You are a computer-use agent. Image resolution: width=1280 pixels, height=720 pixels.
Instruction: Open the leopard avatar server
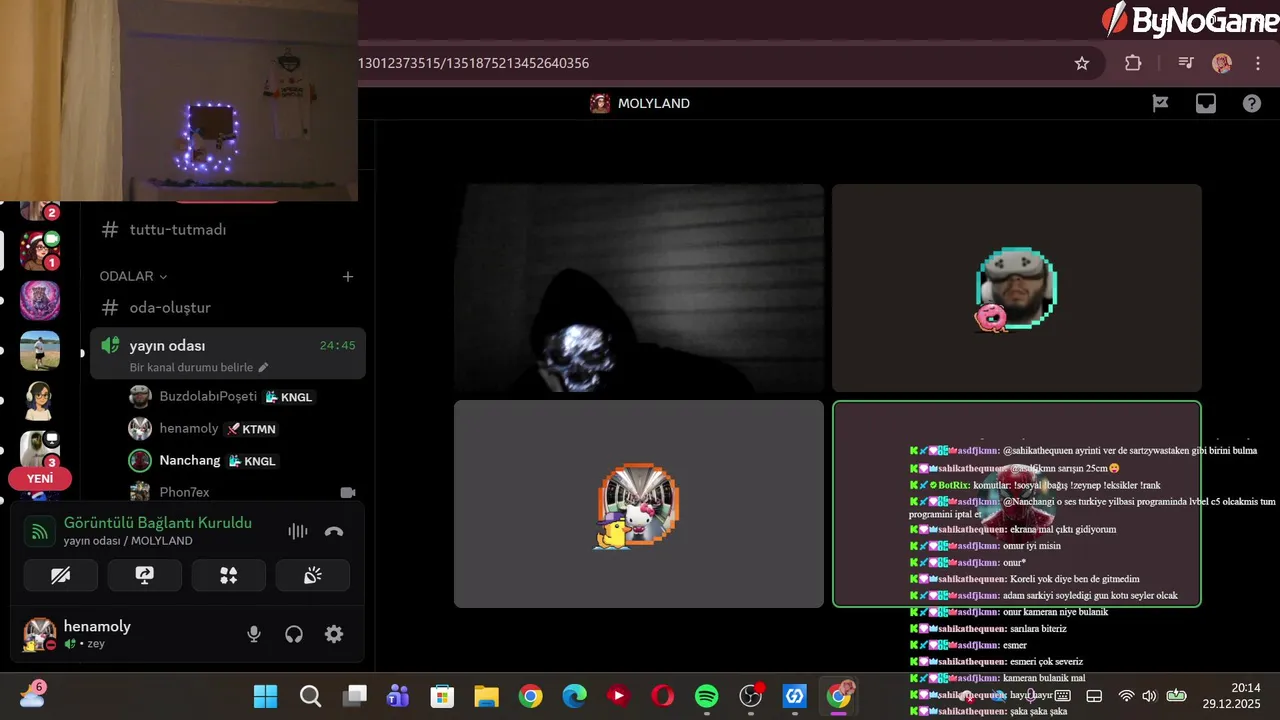[40, 300]
